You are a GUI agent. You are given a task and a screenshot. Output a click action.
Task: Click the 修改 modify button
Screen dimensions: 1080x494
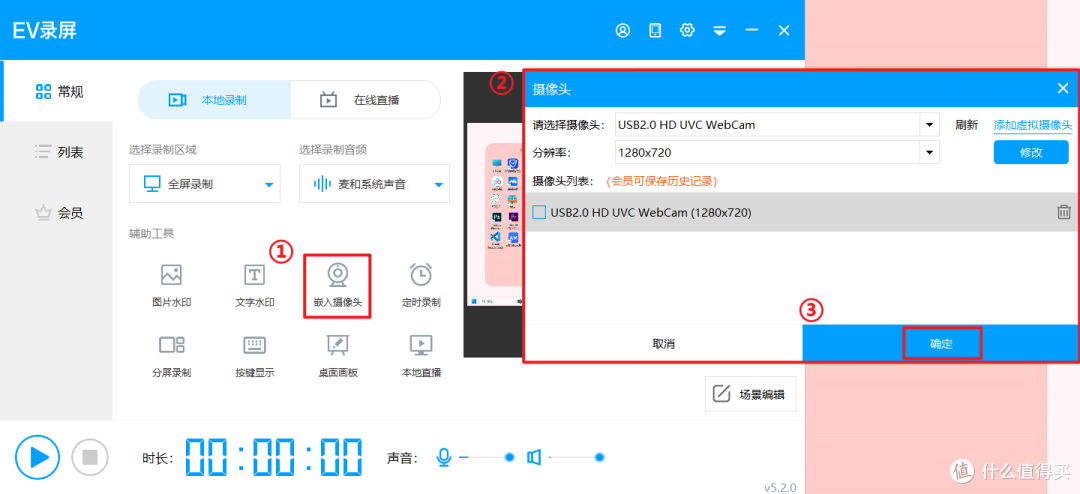point(1031,152)
